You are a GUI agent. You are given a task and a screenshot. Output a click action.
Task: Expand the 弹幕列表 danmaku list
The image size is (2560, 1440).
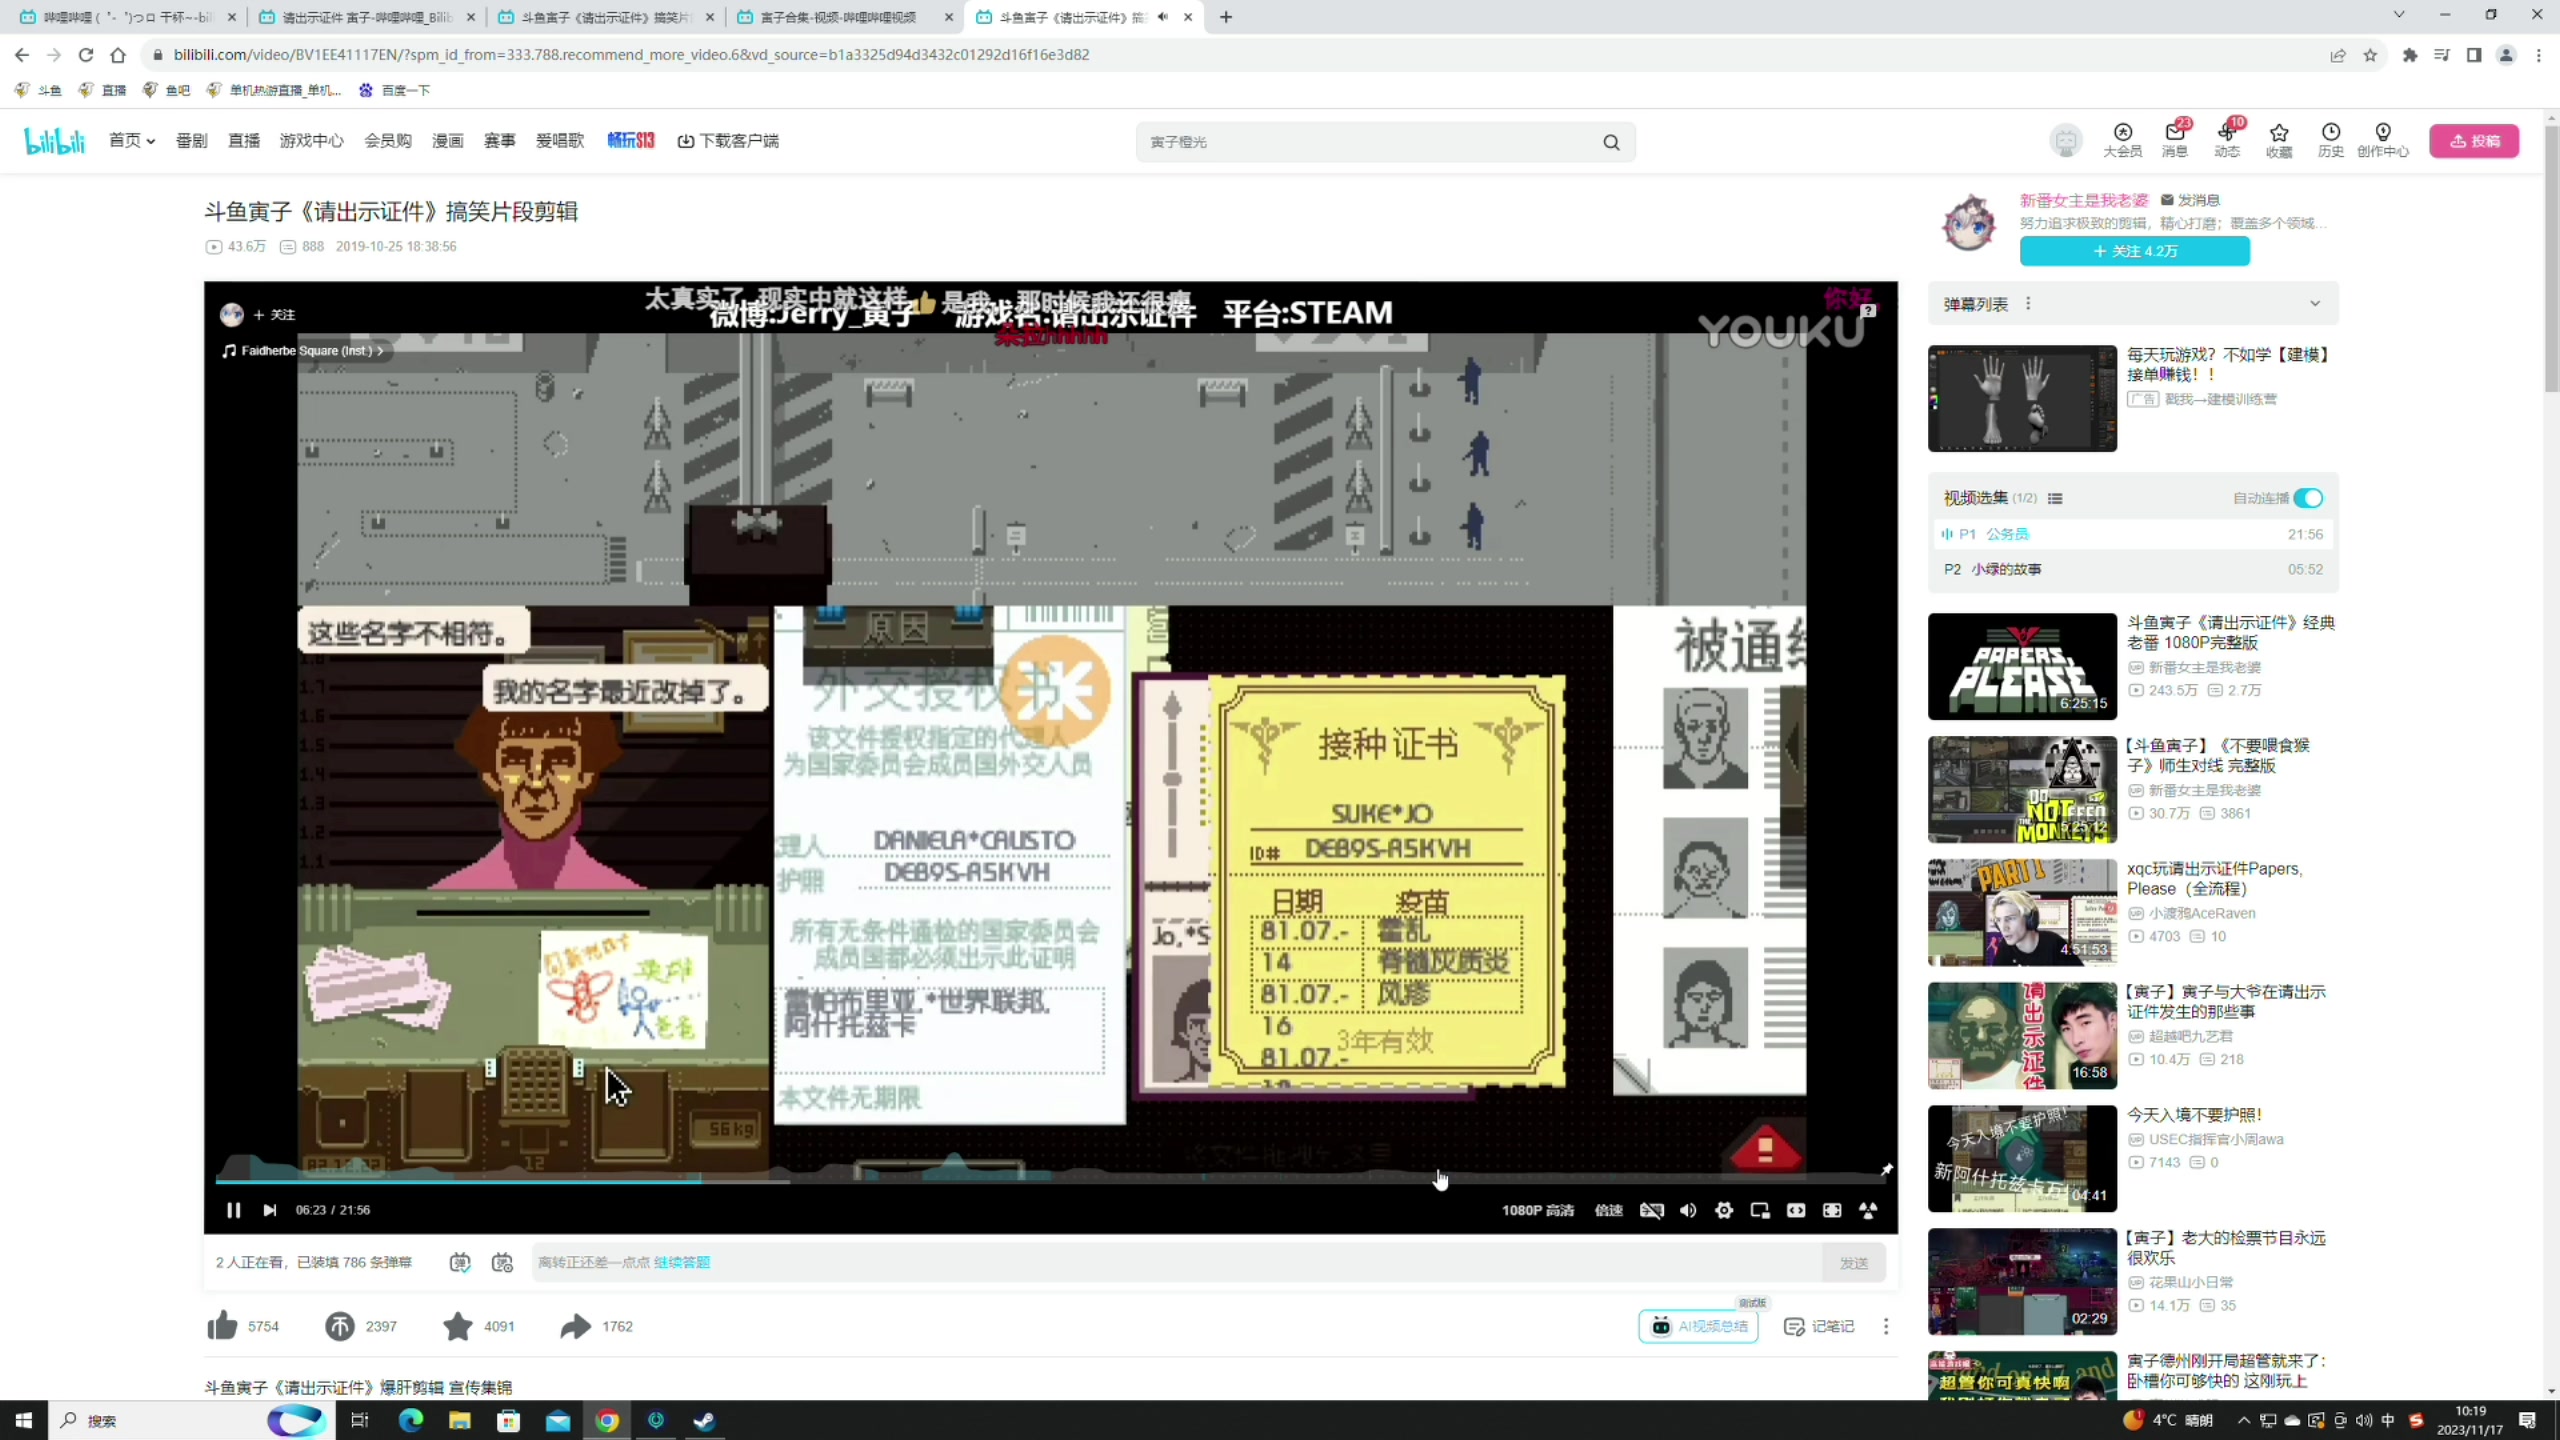point(2314,304)
